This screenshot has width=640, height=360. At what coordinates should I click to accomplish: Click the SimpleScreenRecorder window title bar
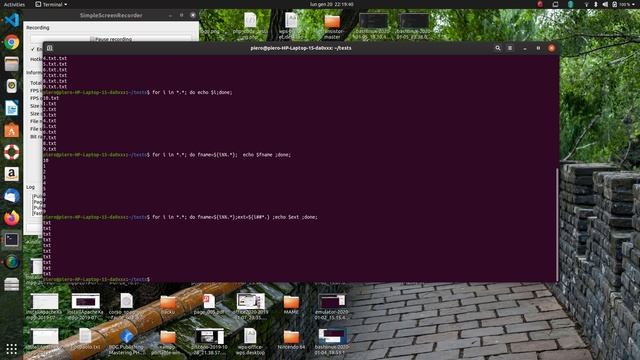point(111,16)
